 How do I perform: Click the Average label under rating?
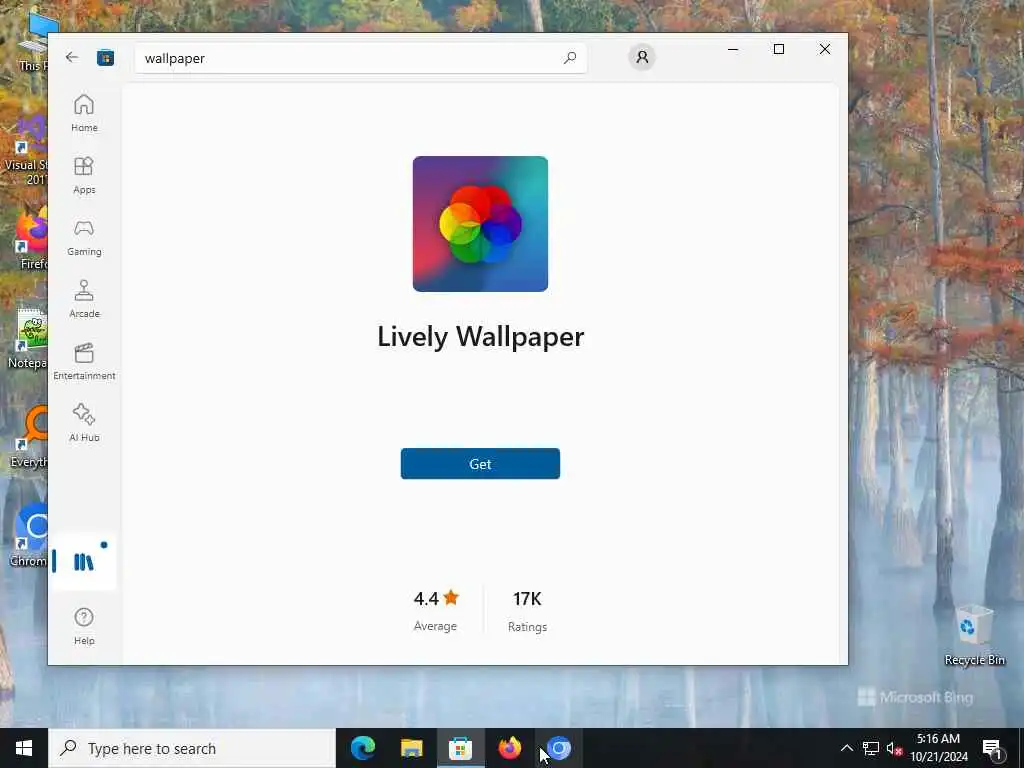tap(435, 626)
